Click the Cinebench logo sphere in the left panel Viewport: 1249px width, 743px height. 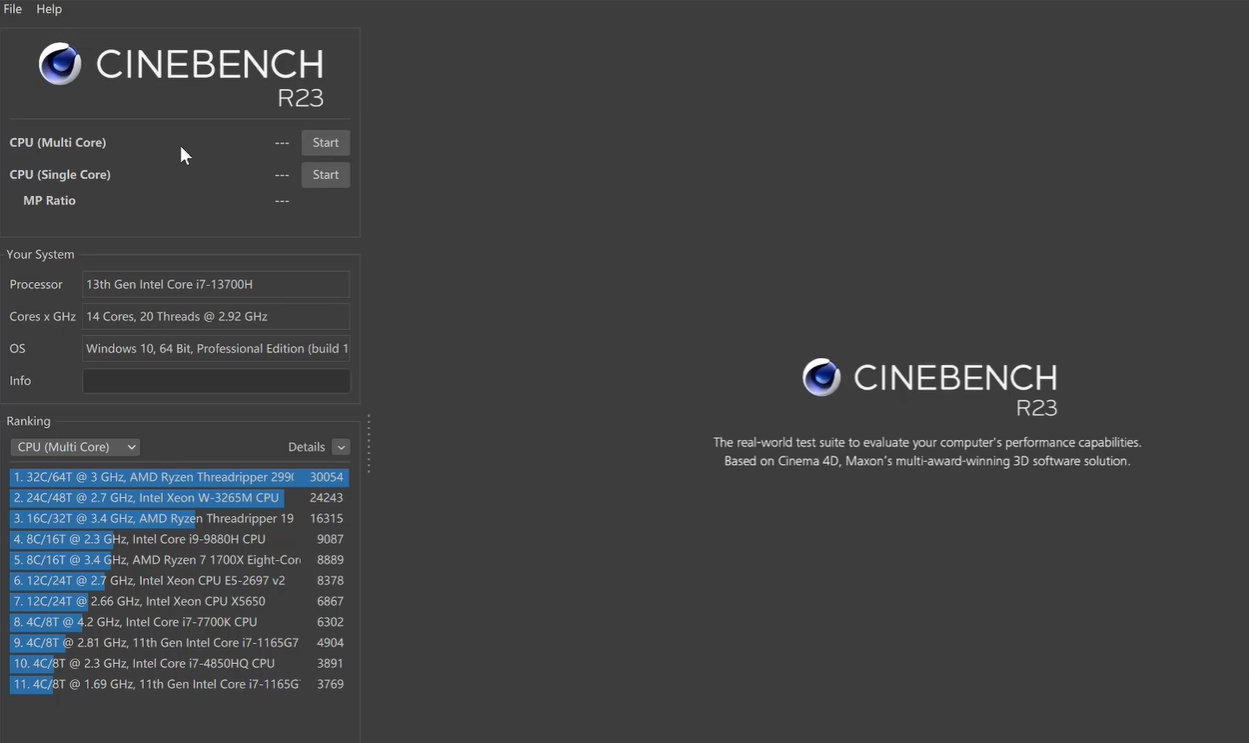click(60, 64)
